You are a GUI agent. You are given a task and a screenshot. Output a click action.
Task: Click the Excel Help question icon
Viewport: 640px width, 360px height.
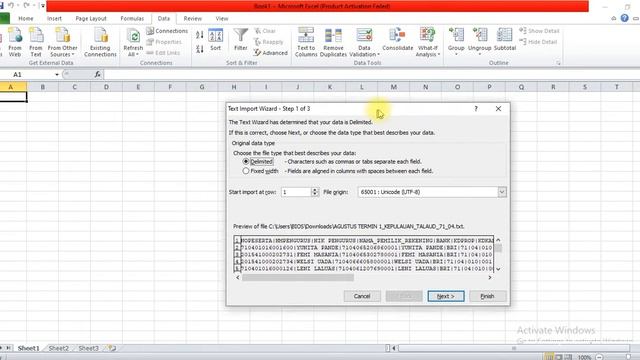pos(624,18)
